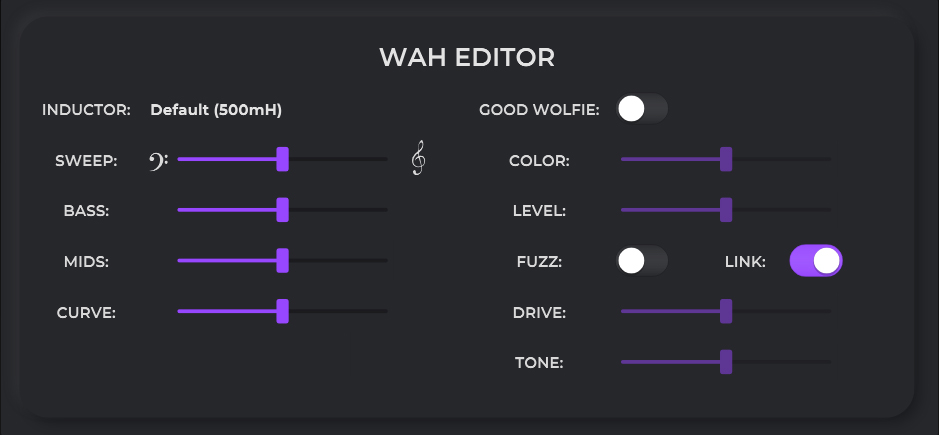Click the Level slider handle
The height and width of the screenshot is (435, 939).
click(x=726, y=210)
